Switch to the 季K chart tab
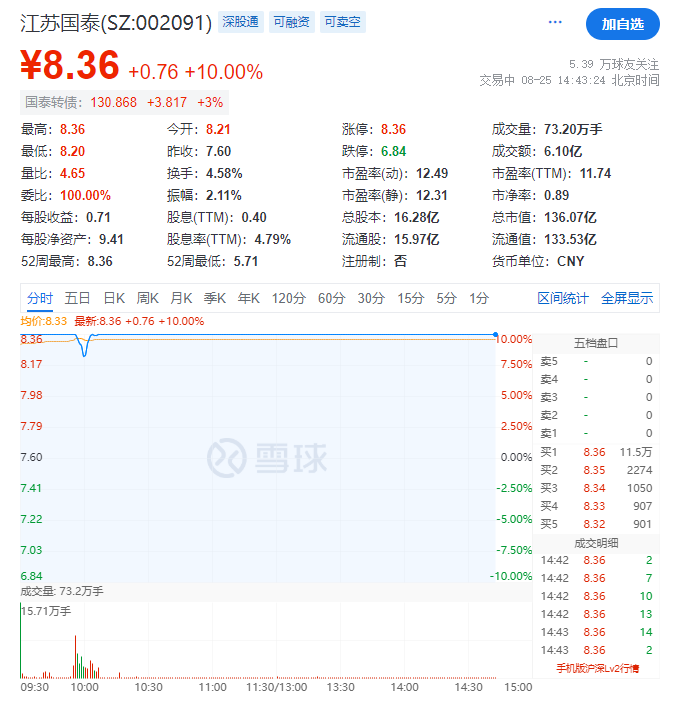This screenshot has height=702, width=673. 214,298
